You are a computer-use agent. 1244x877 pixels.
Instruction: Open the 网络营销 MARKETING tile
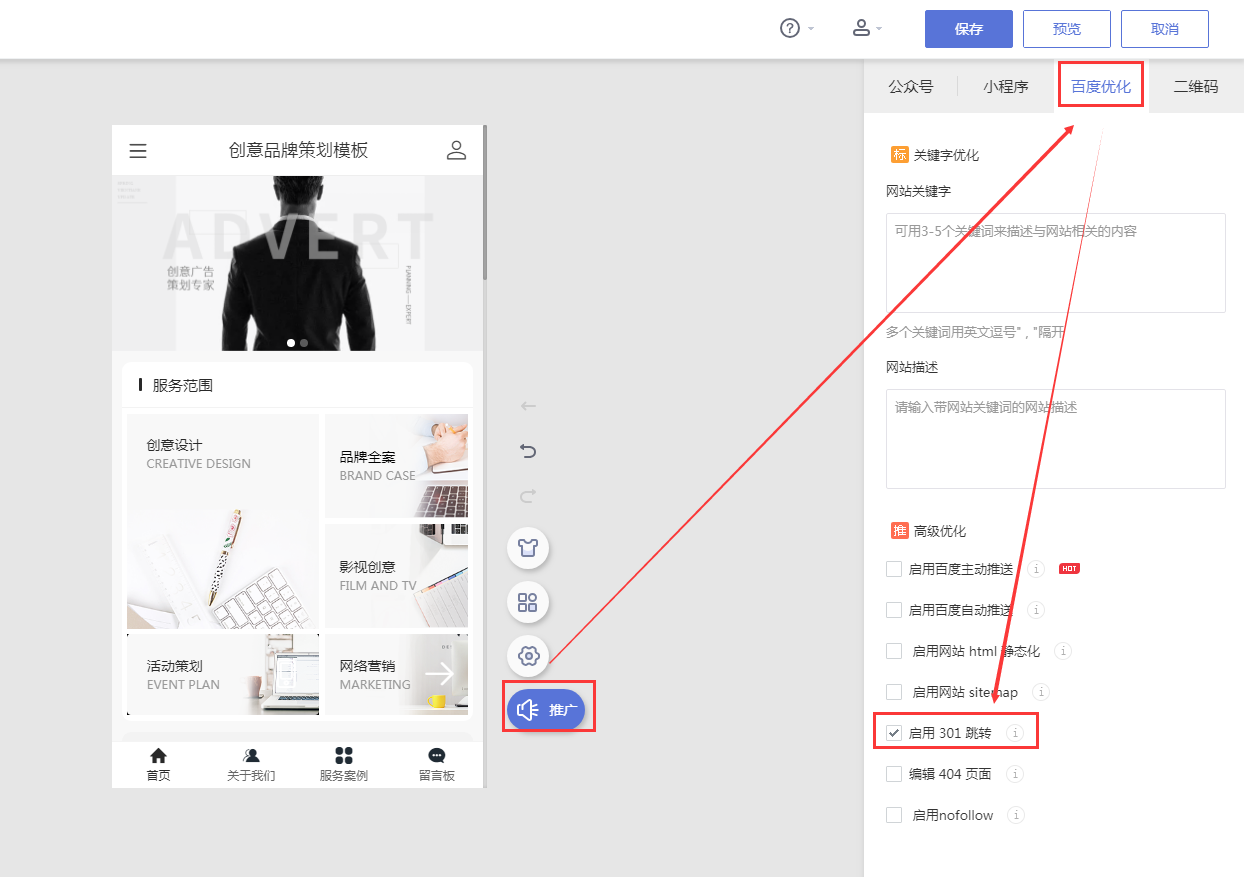point(396,674)
